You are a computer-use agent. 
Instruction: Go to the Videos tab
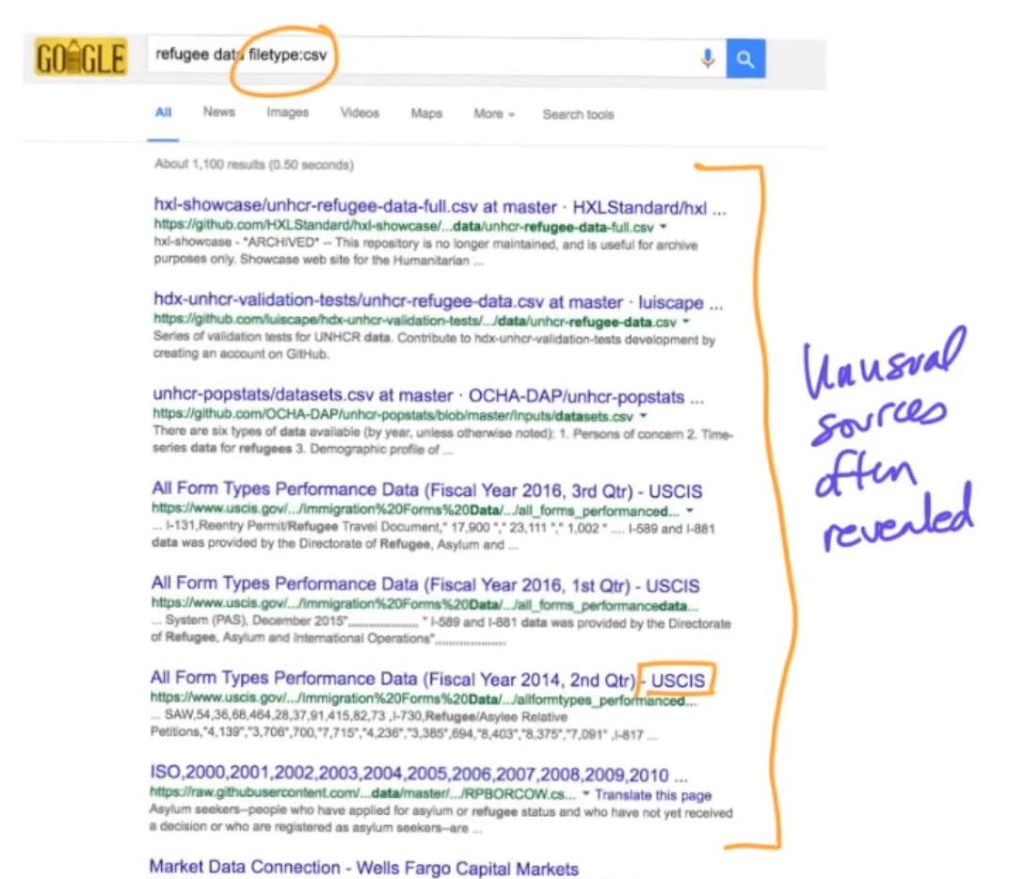coord(359,113)
